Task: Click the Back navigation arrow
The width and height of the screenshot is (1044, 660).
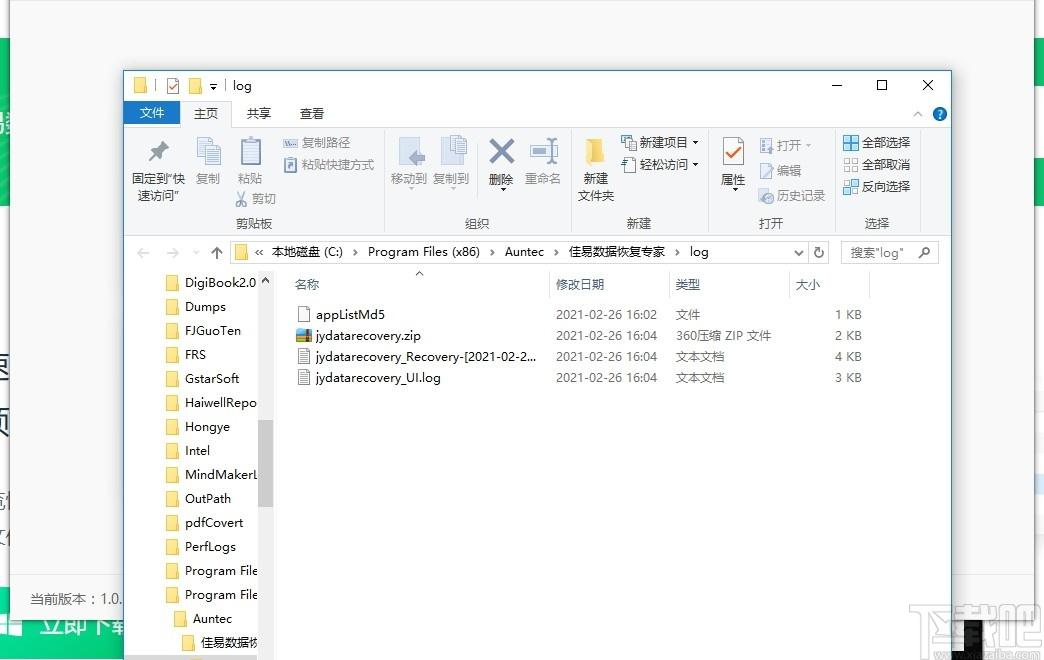Action: pos(143,253)
